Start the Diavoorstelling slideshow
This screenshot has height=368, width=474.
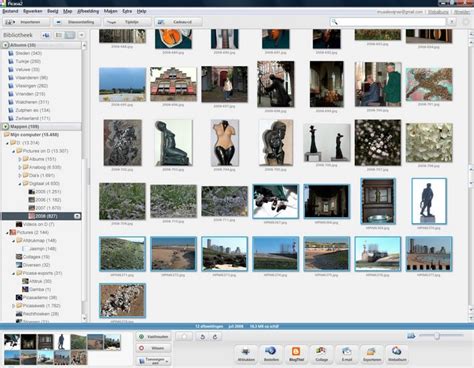77,22
